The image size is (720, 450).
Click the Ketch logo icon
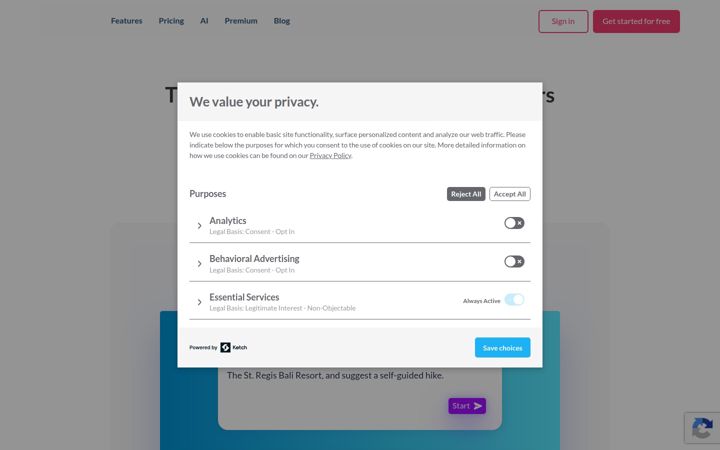point(225,348)
